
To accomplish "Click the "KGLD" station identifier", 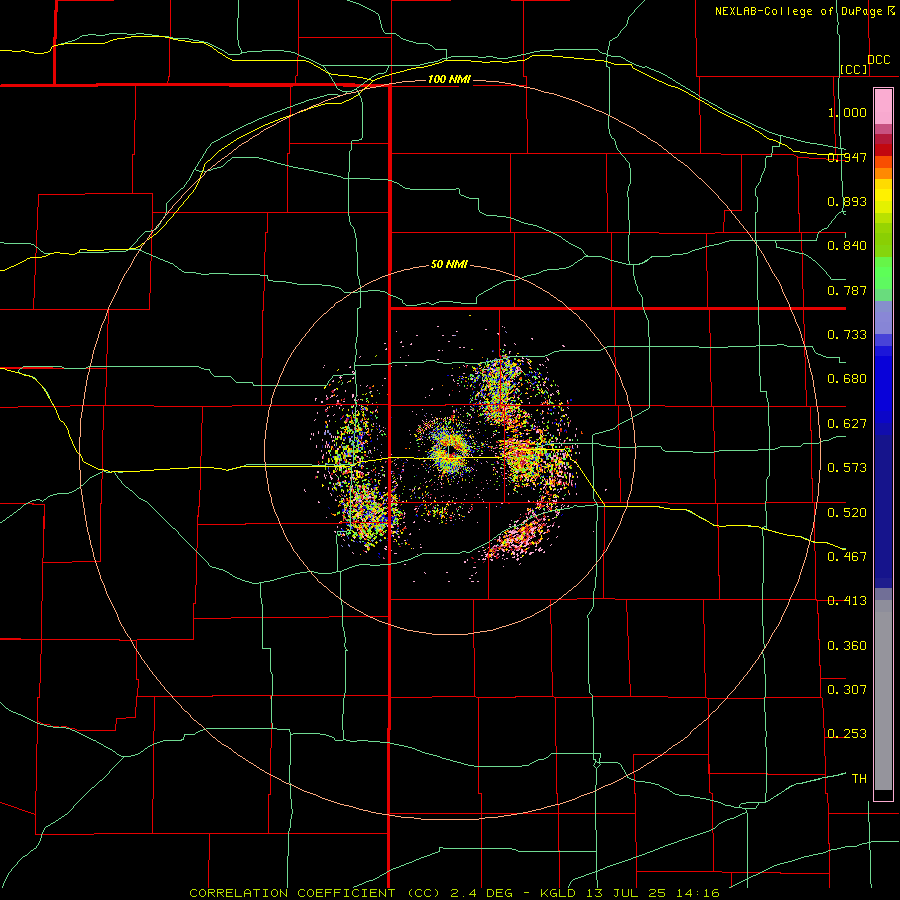I will pos(558,893).
